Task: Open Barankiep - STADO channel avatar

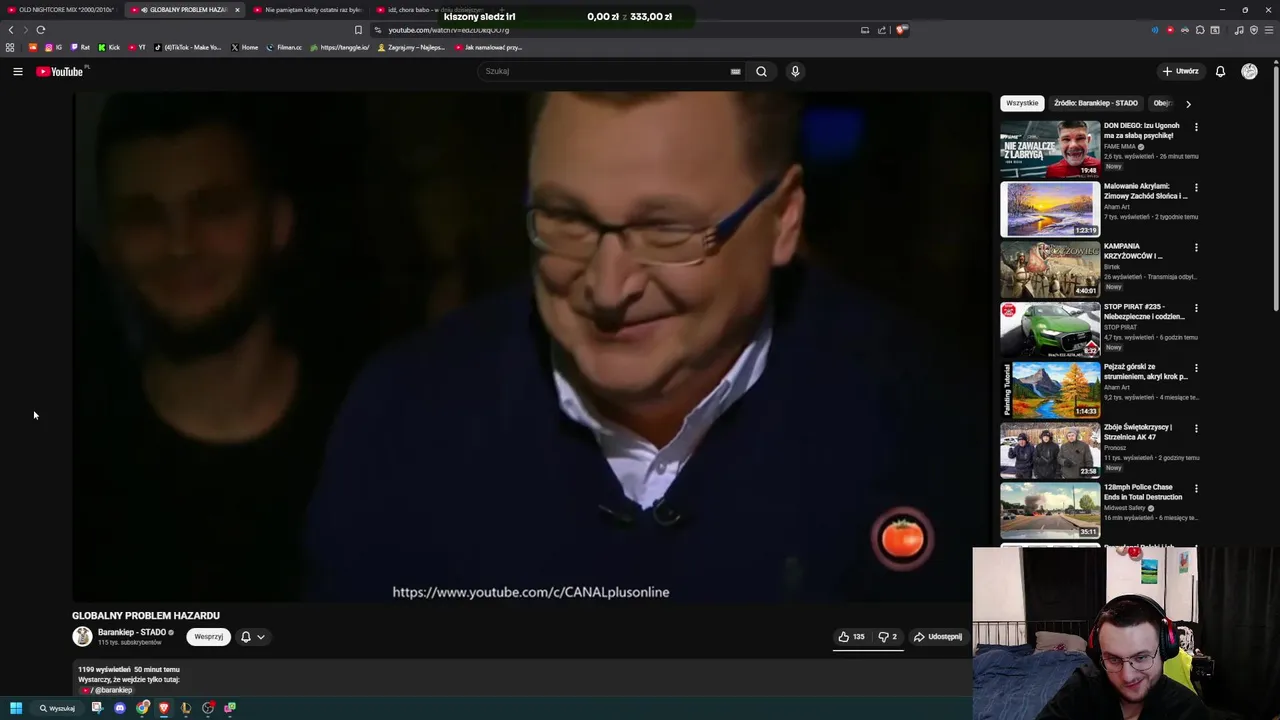Action: point(82,636)
